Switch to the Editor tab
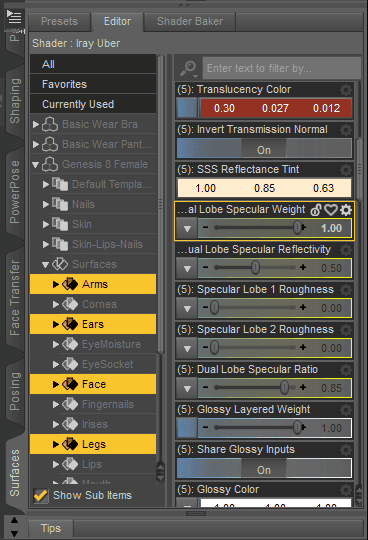This screenshot has width=368, height=540. coord(117,21)
